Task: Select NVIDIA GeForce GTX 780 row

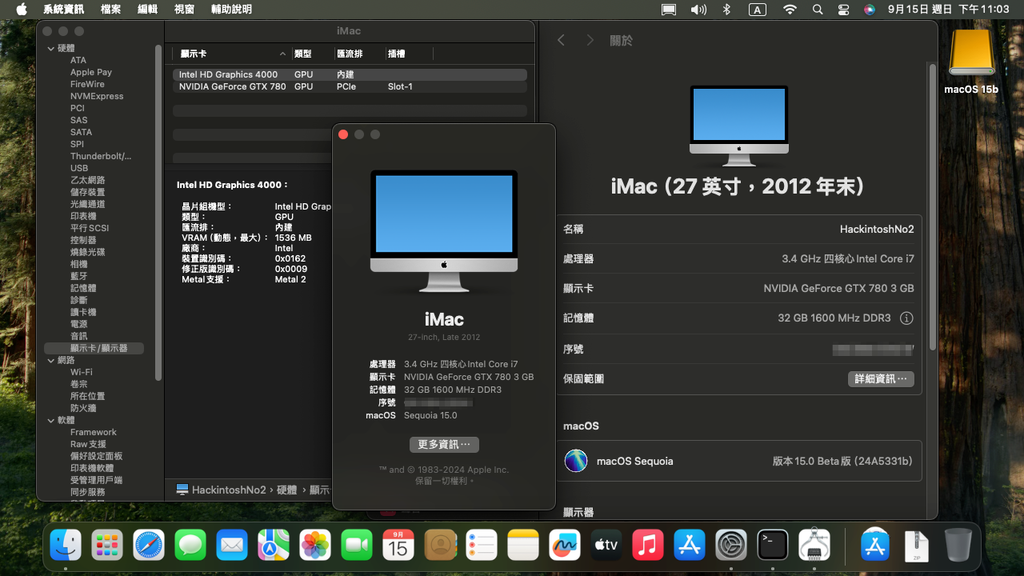Action: click(x=349, y=86)
